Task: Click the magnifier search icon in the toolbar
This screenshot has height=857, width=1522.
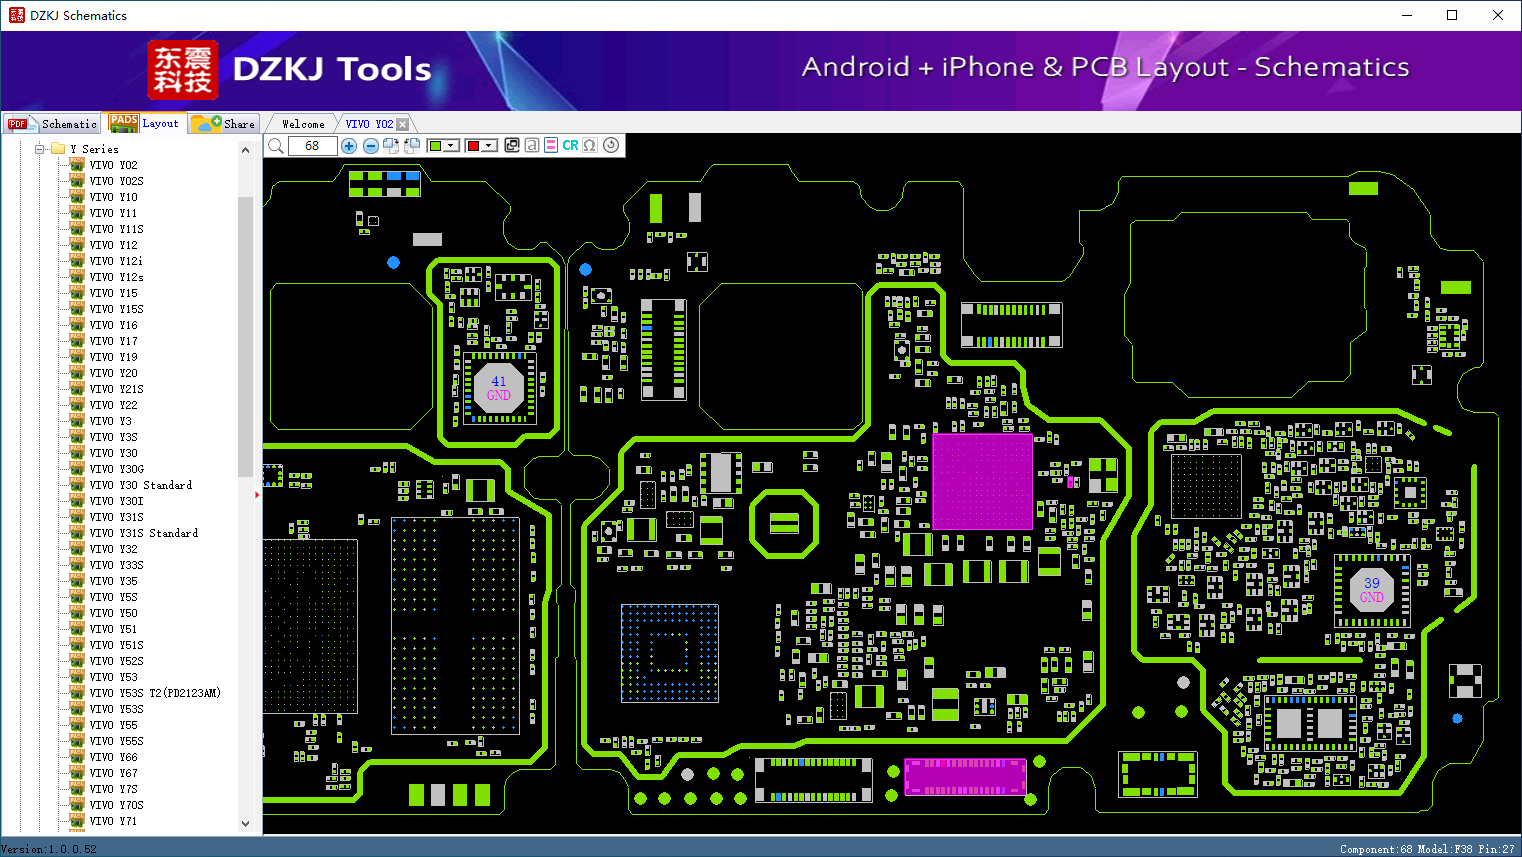Action: tap(276, 146)
